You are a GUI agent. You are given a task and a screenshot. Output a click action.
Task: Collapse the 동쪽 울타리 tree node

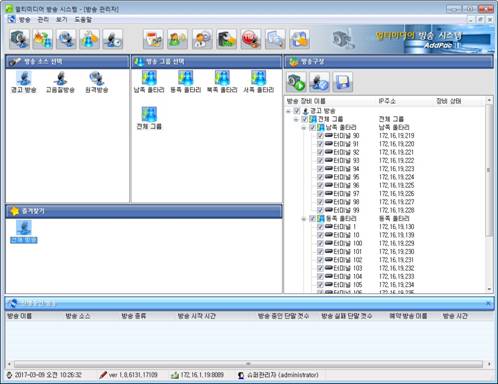coord(304,219)
